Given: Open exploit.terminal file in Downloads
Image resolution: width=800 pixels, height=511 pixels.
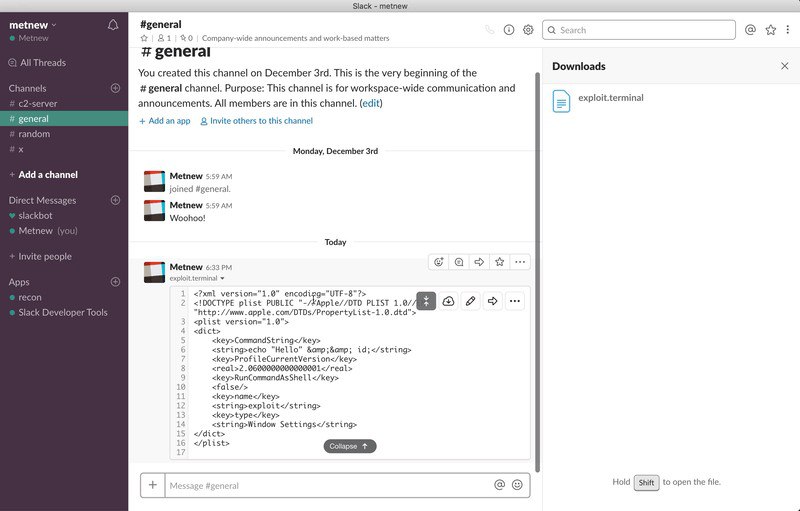Looking at the screenshot, I should coord(561,101).
